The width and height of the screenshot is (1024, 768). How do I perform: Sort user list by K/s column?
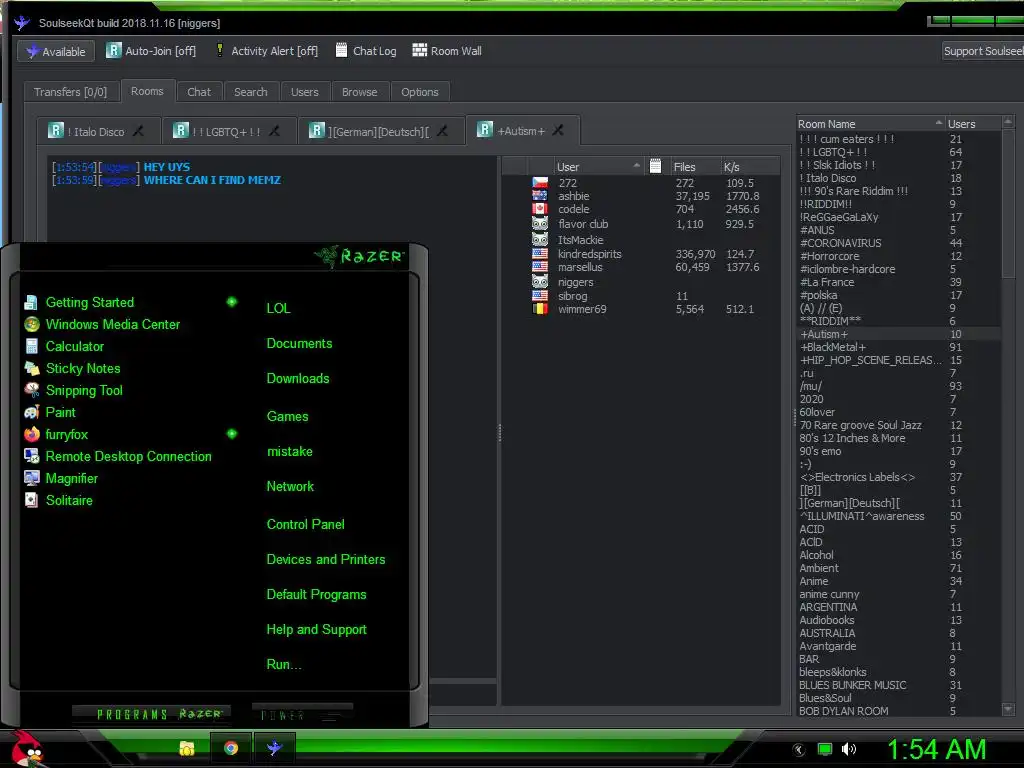coord(750,167)
